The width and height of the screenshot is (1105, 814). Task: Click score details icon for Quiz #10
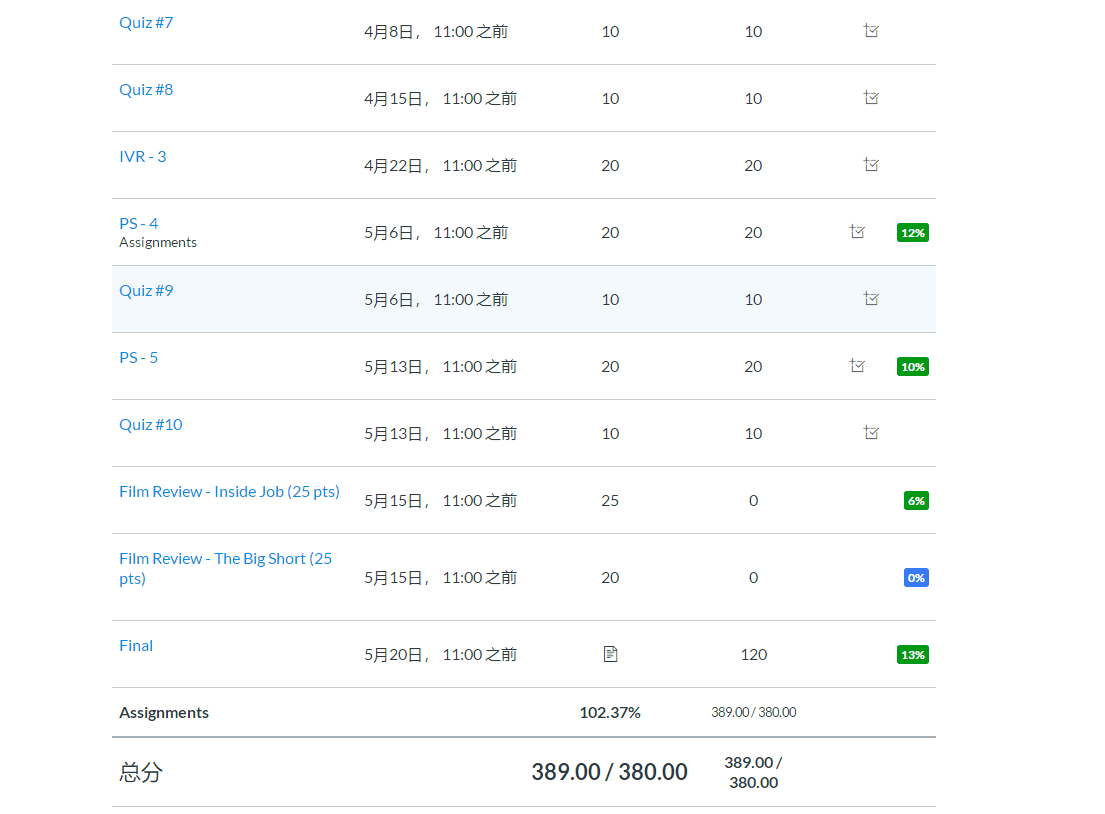[x=871, y=433]
